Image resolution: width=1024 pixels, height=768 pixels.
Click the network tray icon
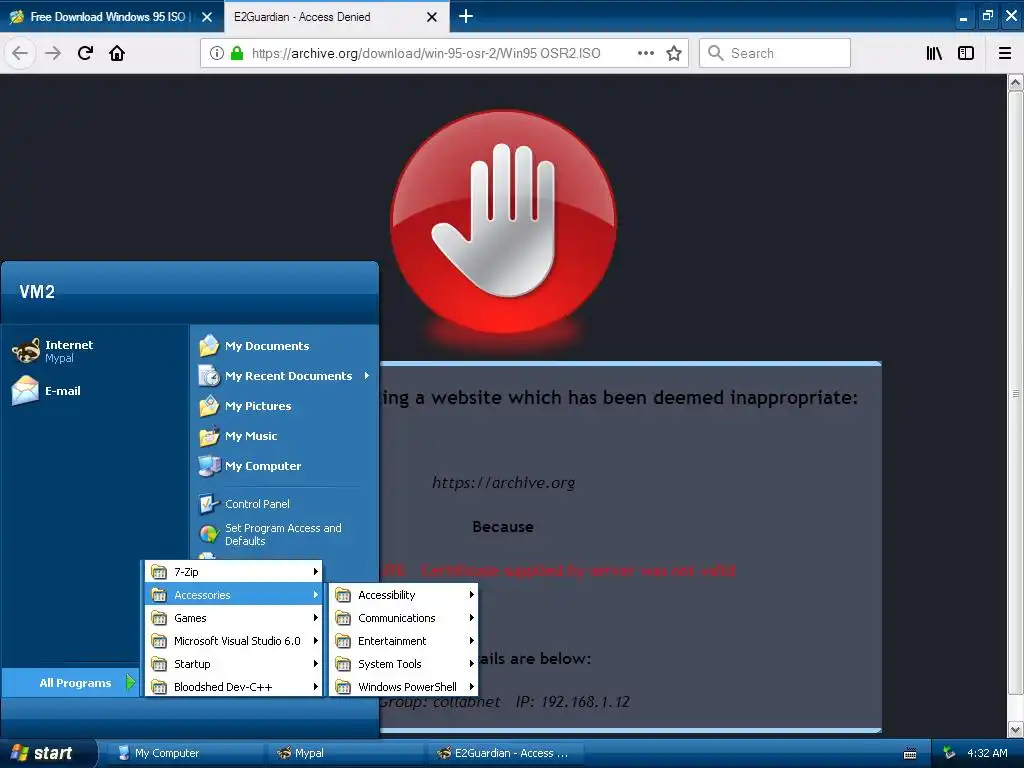[949, 753]
